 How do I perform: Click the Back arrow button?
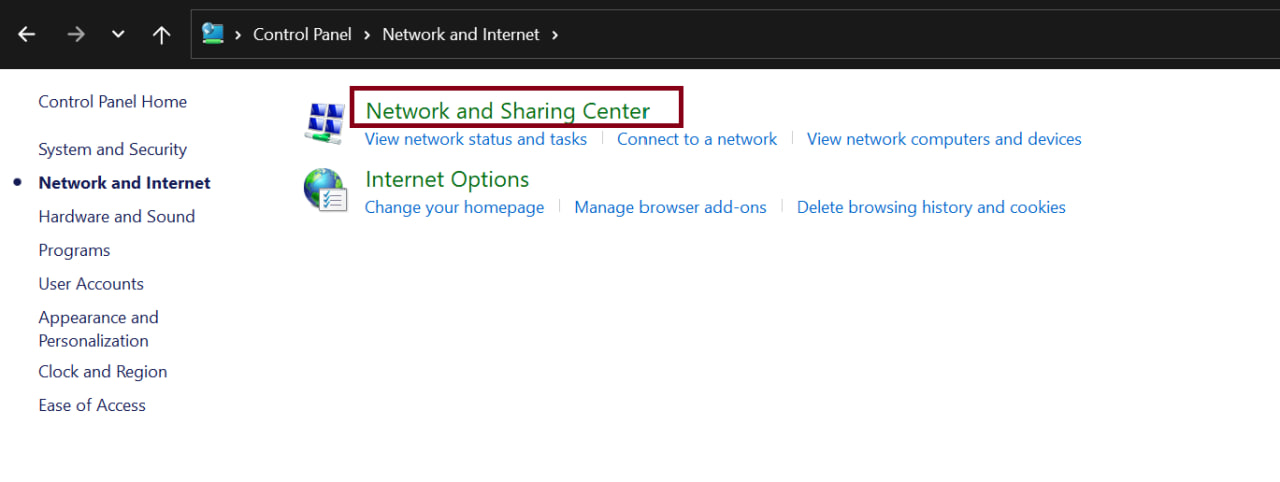pos(27,34)
